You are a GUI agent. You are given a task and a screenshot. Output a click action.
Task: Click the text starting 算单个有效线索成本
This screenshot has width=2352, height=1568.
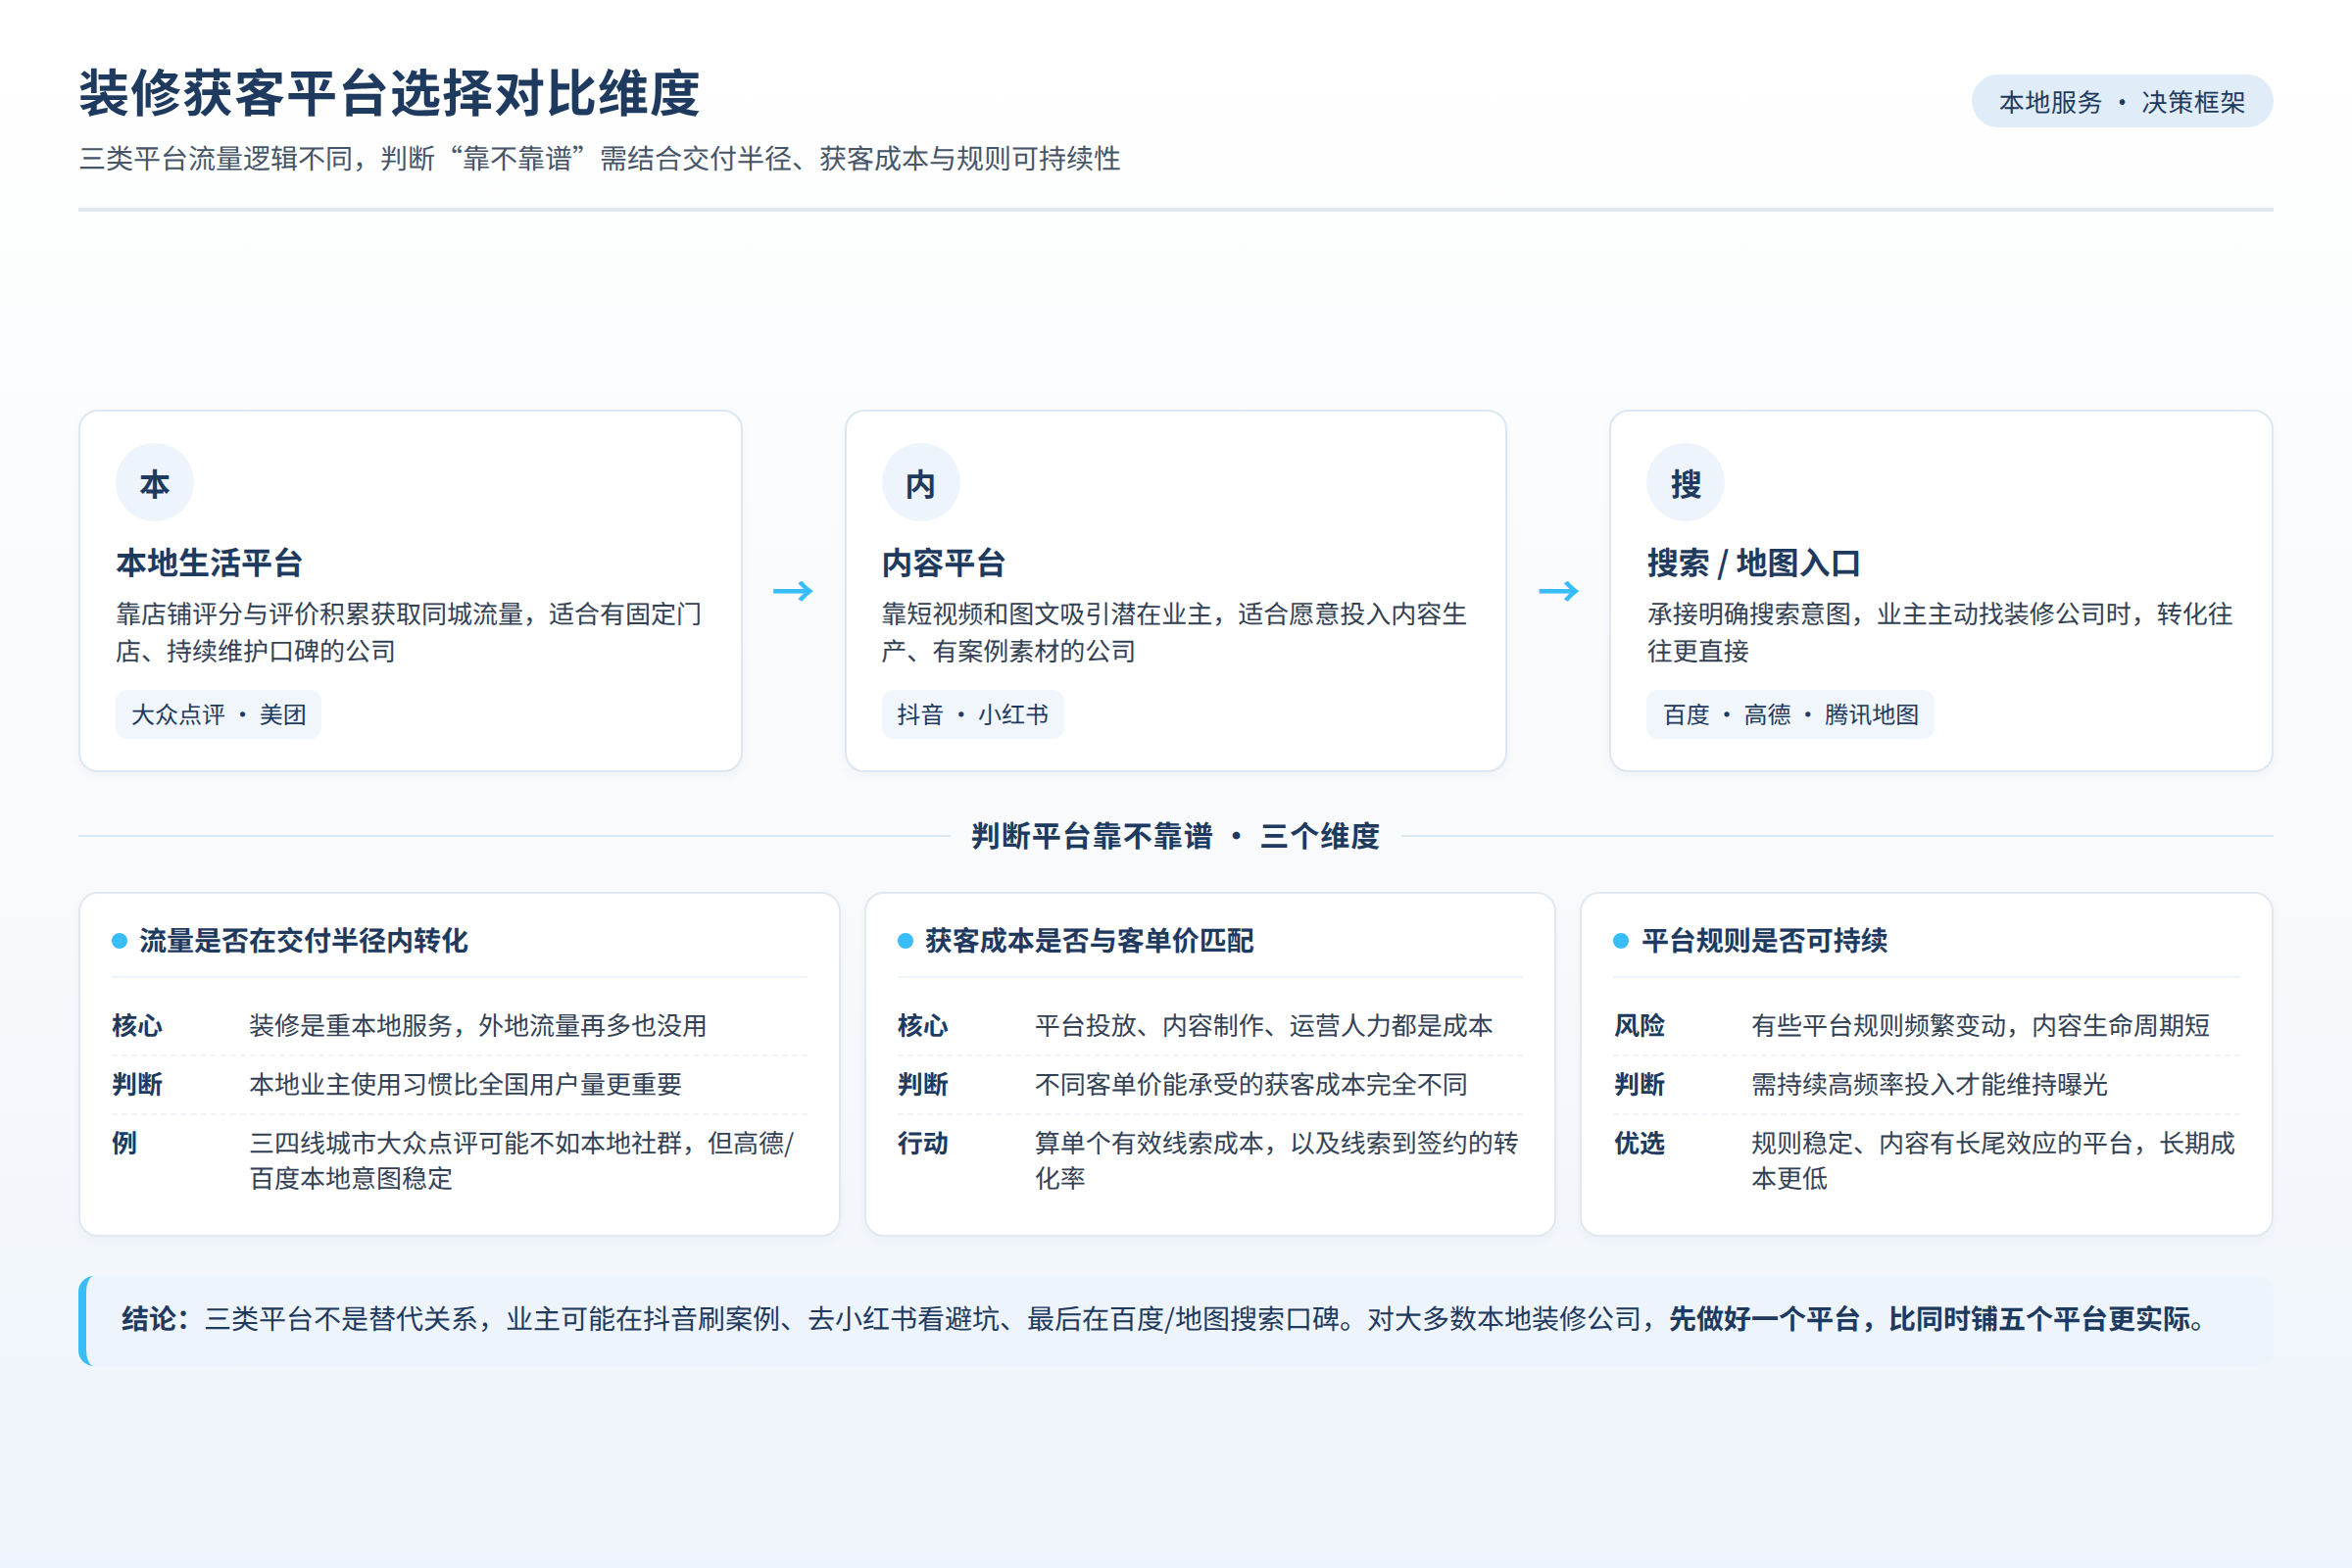point(1276,1160)
